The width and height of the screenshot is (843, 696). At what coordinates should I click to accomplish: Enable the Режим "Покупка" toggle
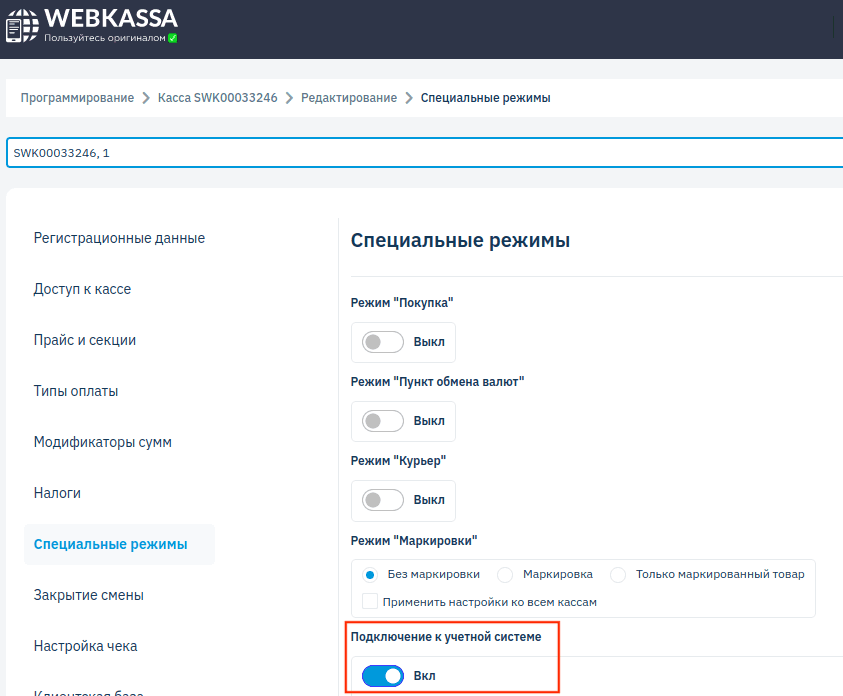pos(381,341)
